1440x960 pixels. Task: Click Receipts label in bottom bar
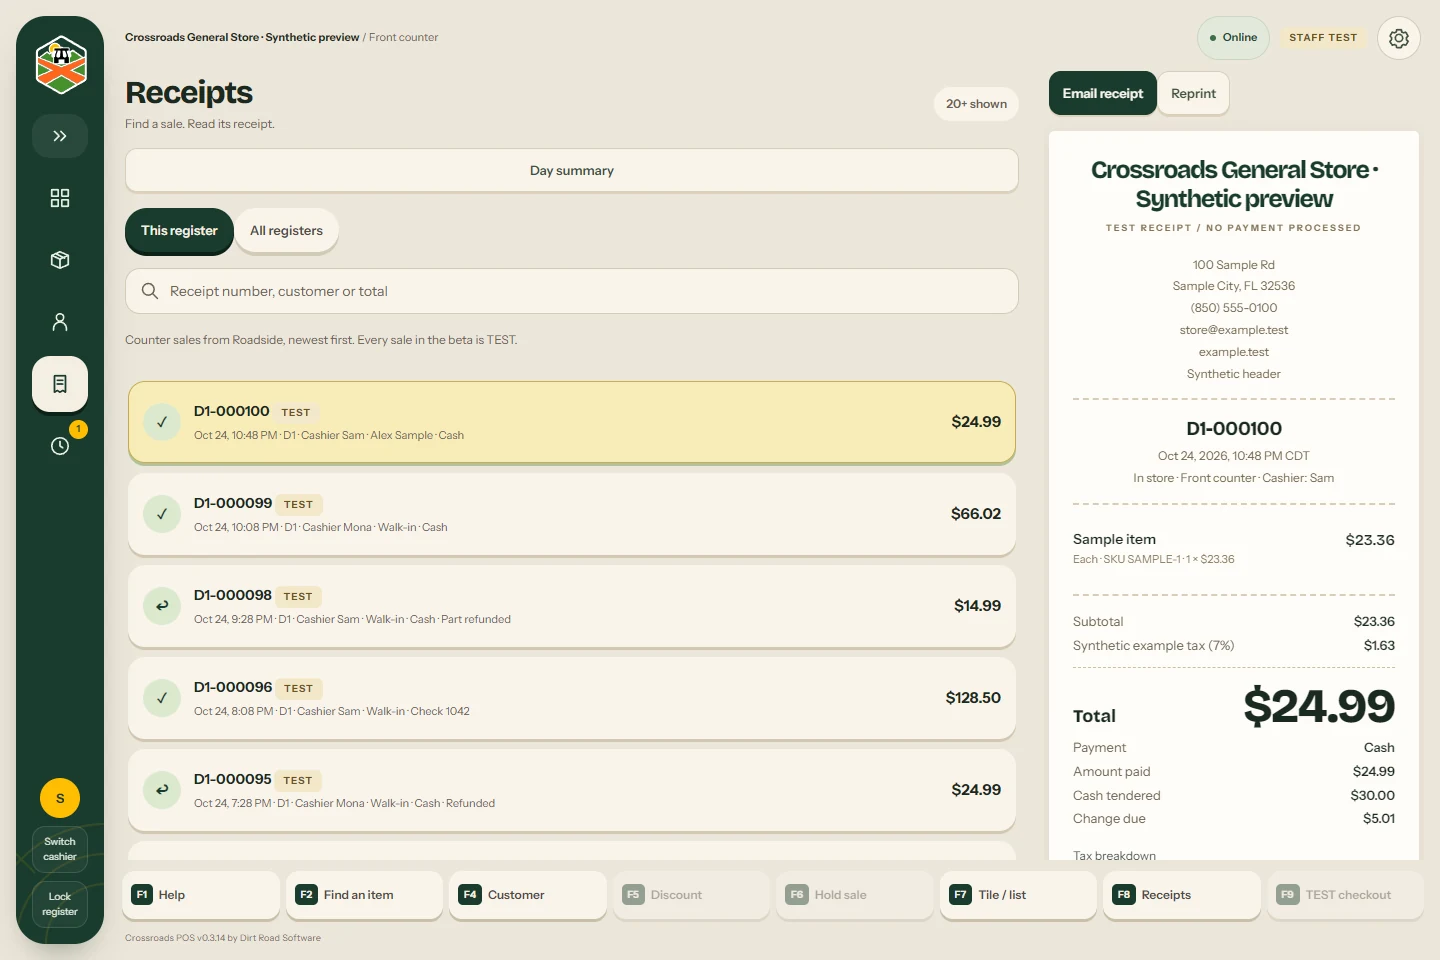click(1166, 895)
